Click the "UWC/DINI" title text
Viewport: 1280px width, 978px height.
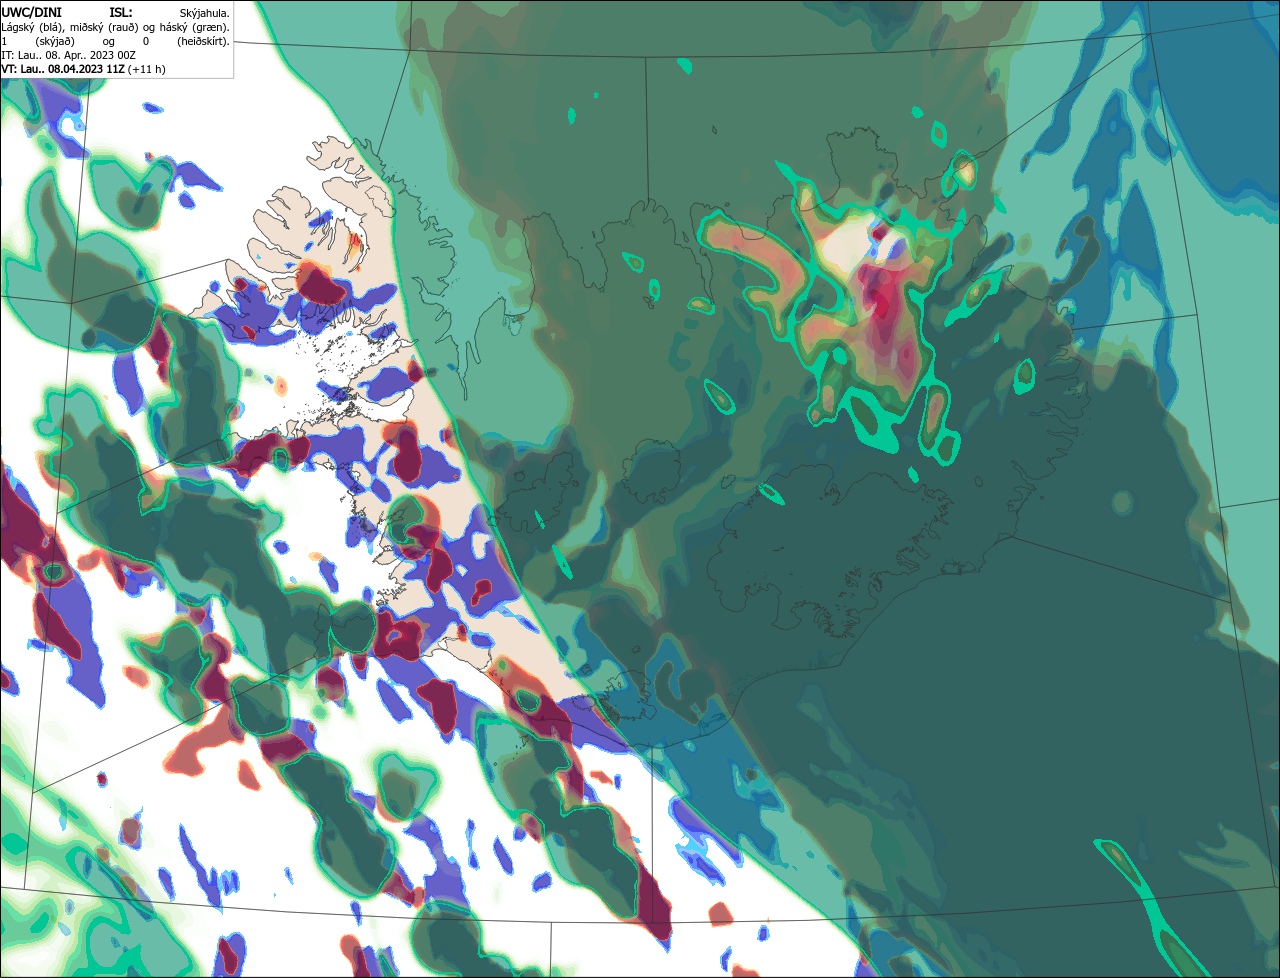coord(31,13)
